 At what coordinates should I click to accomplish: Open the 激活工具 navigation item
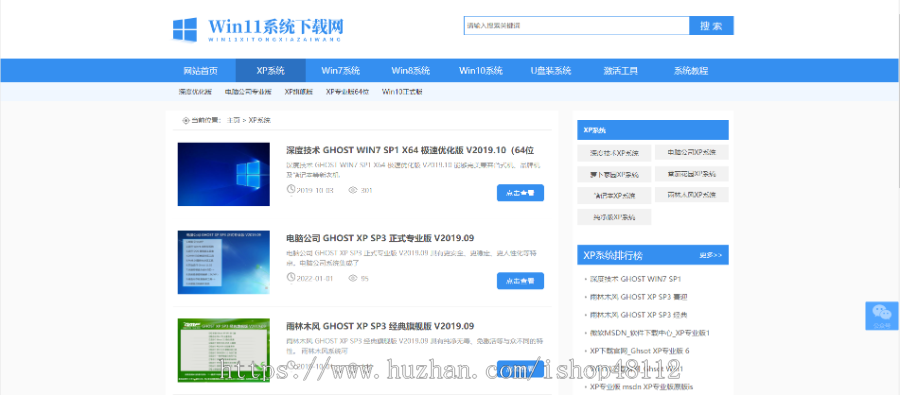pos(620,71)
